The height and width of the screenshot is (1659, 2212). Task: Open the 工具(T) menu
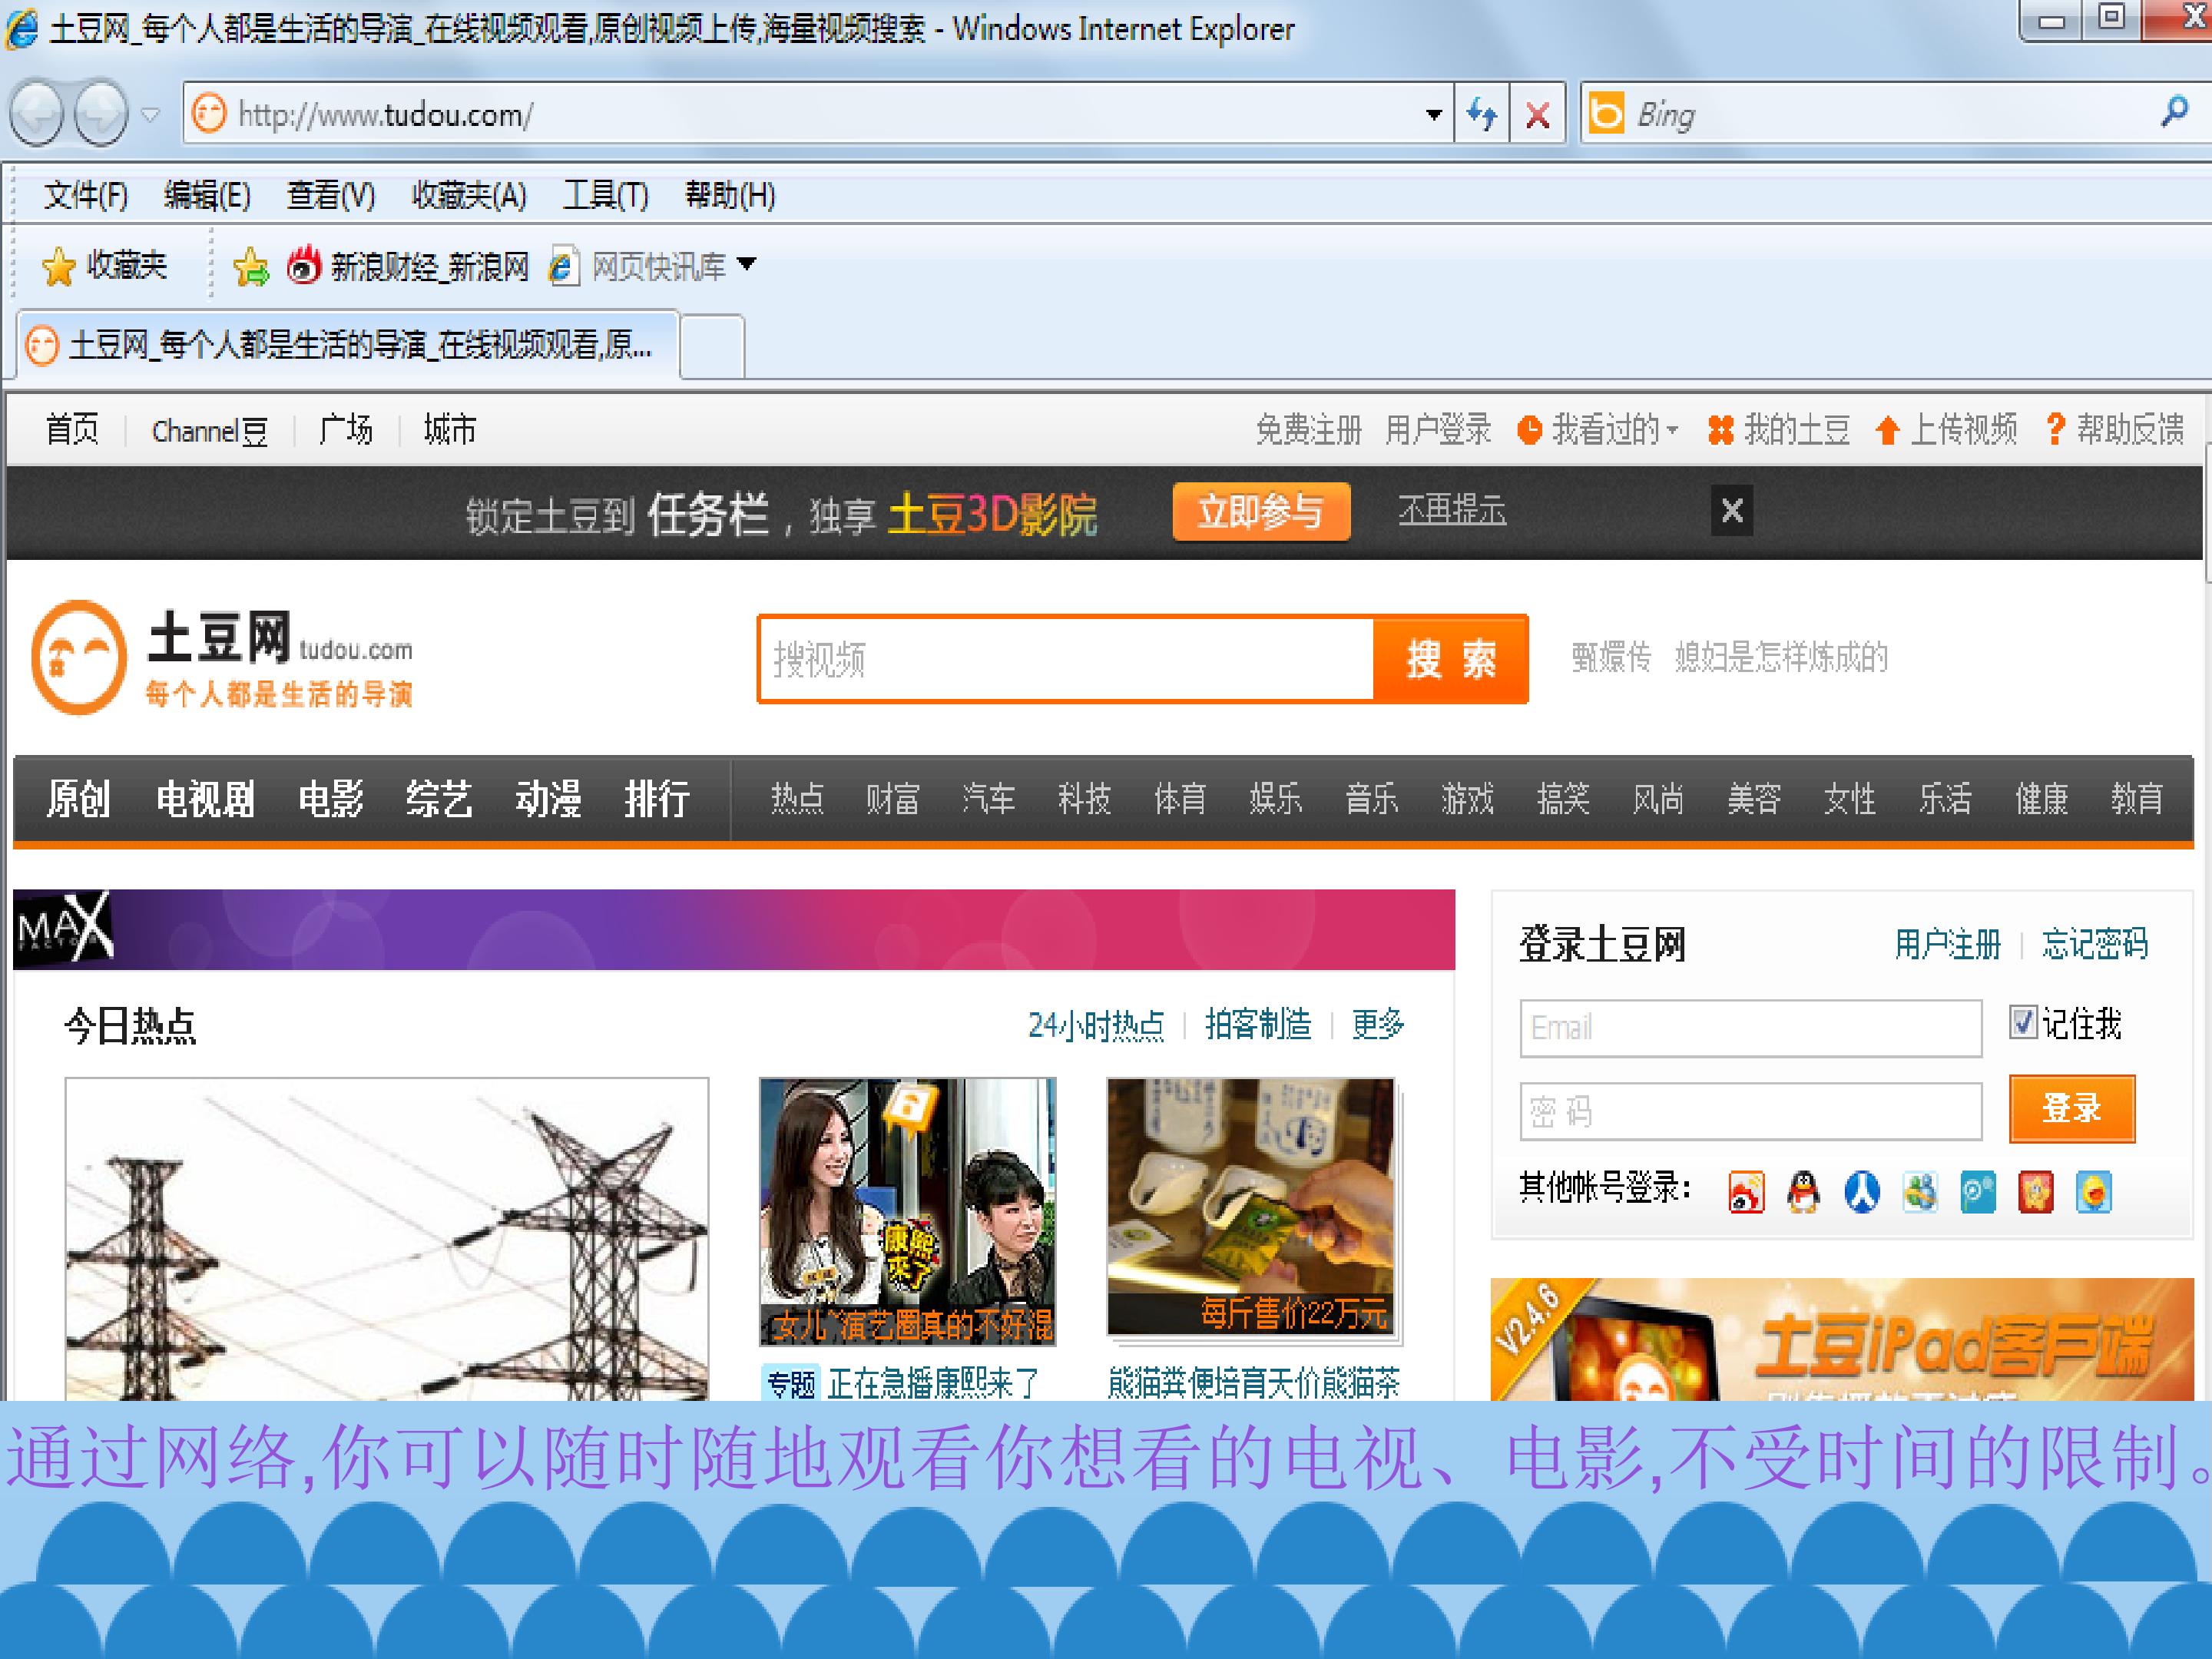click(605, 195)
